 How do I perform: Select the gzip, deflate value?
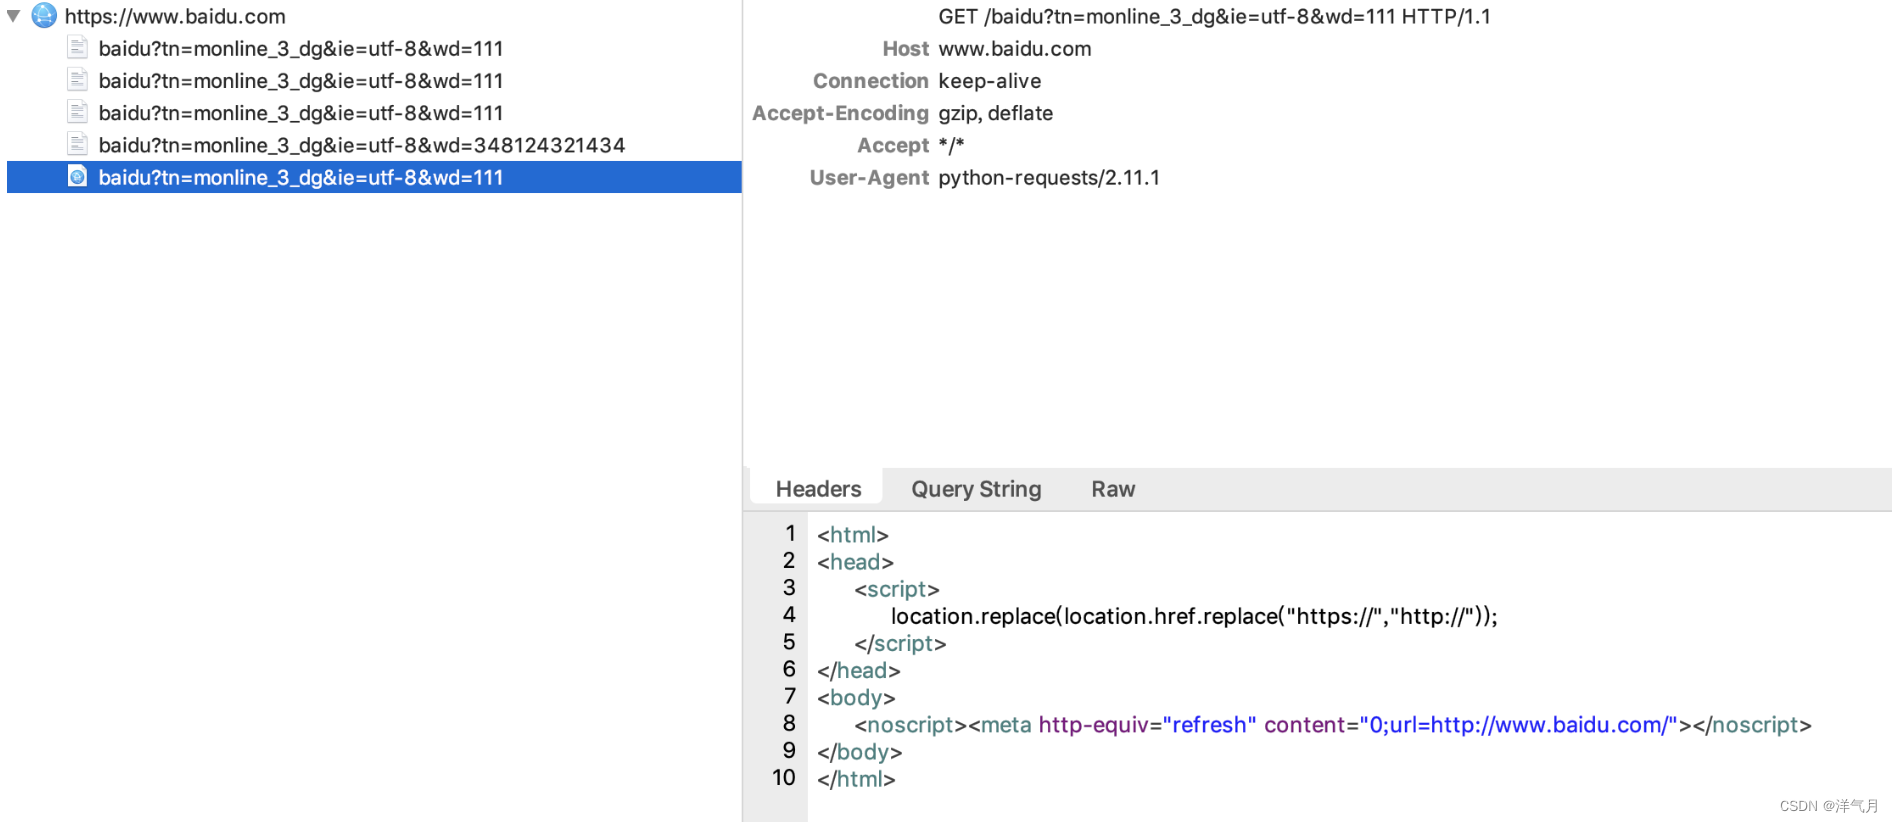point(996,113)
